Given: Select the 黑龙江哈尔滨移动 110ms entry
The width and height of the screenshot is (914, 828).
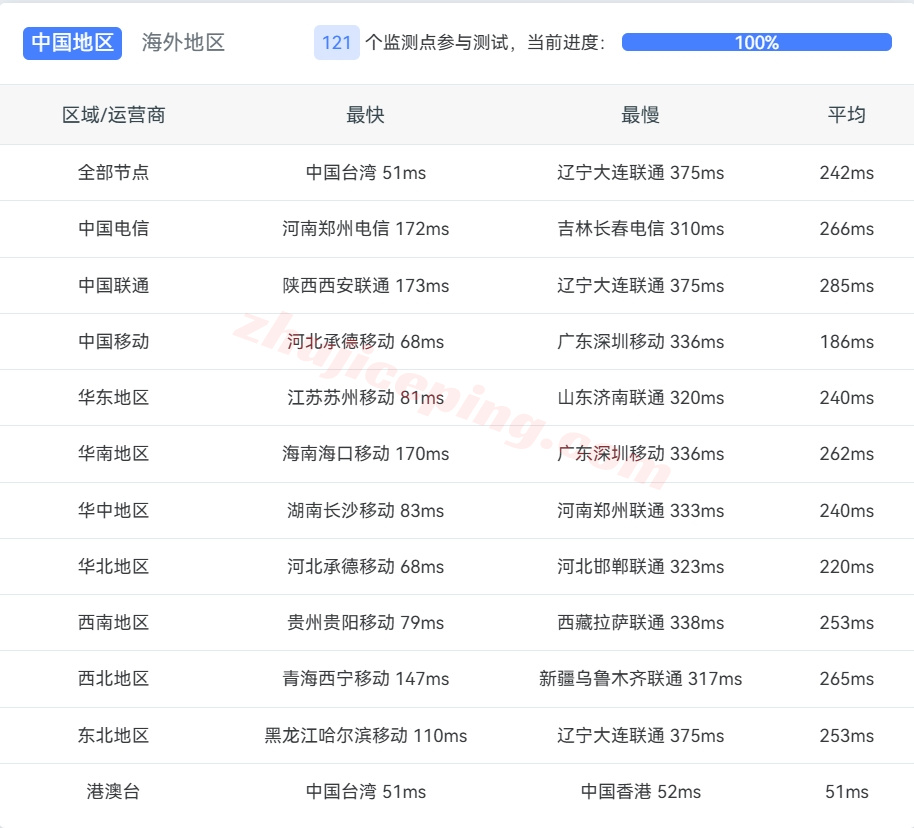Looking at the screenshot, I should [365, 736].
